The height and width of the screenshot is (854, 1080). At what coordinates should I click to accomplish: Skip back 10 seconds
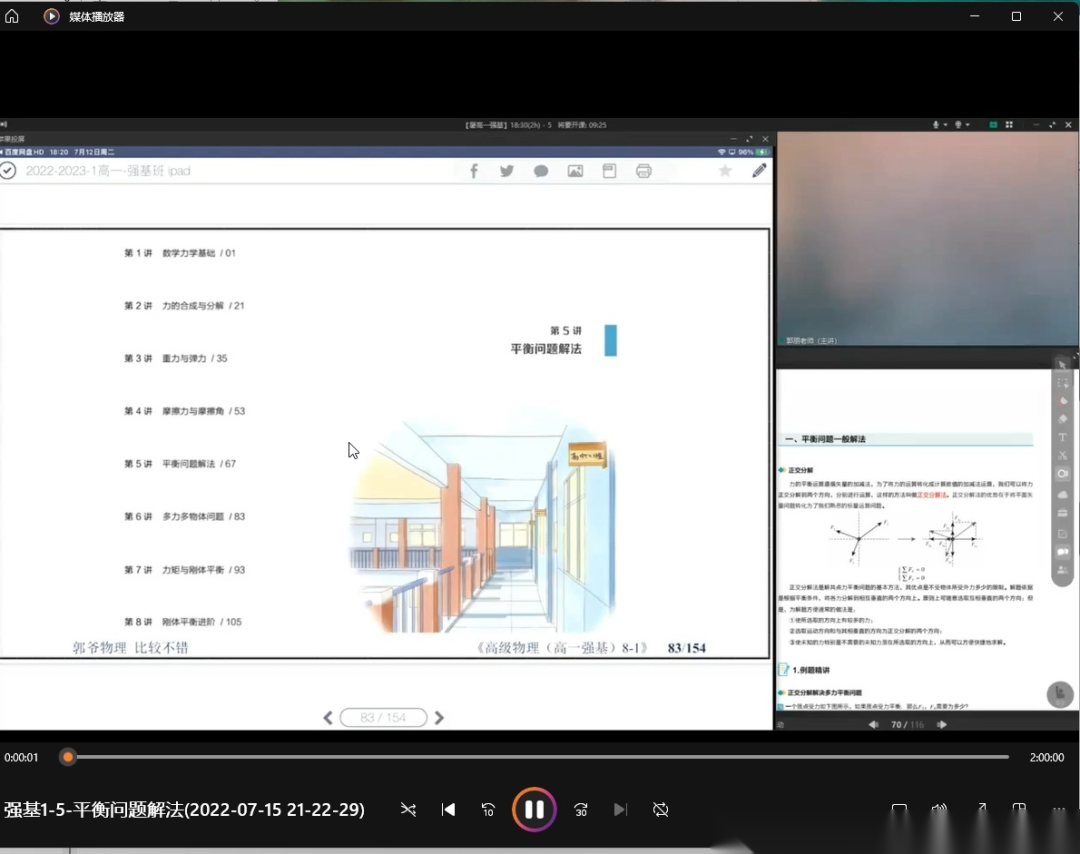[x=488, y=810]
